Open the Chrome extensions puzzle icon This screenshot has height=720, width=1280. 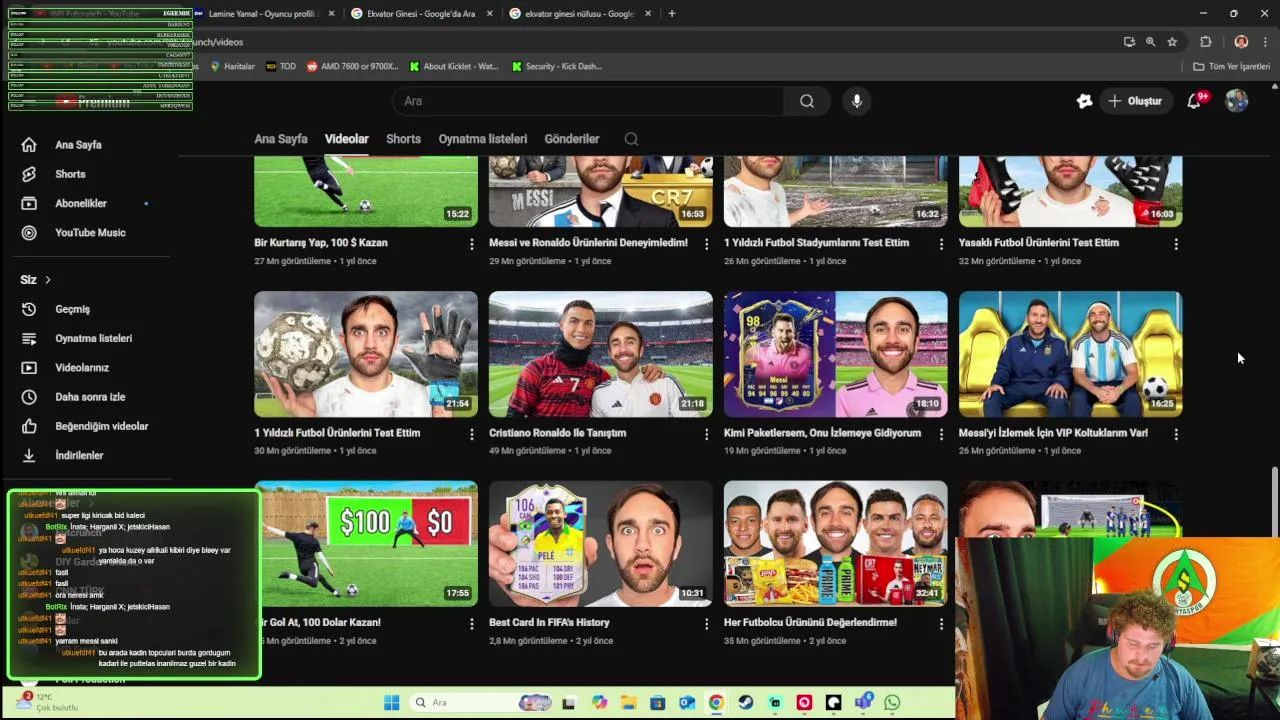click(1205, 42)
